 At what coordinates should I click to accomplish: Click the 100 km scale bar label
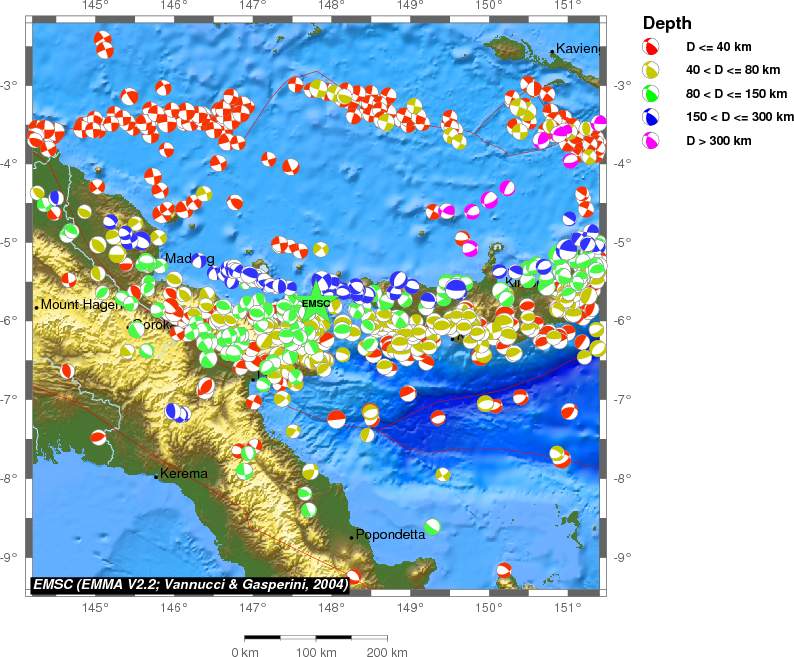pyautogui.click(x=316, y=653)
